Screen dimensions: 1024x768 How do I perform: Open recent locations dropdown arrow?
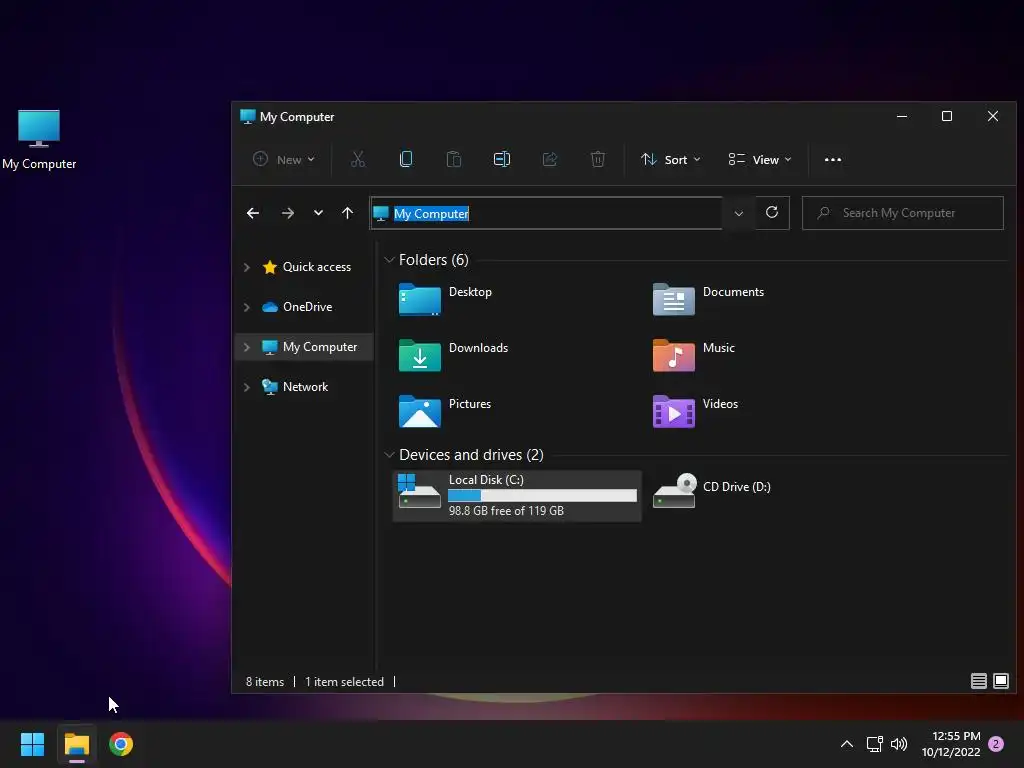click(x=318, y=213)
